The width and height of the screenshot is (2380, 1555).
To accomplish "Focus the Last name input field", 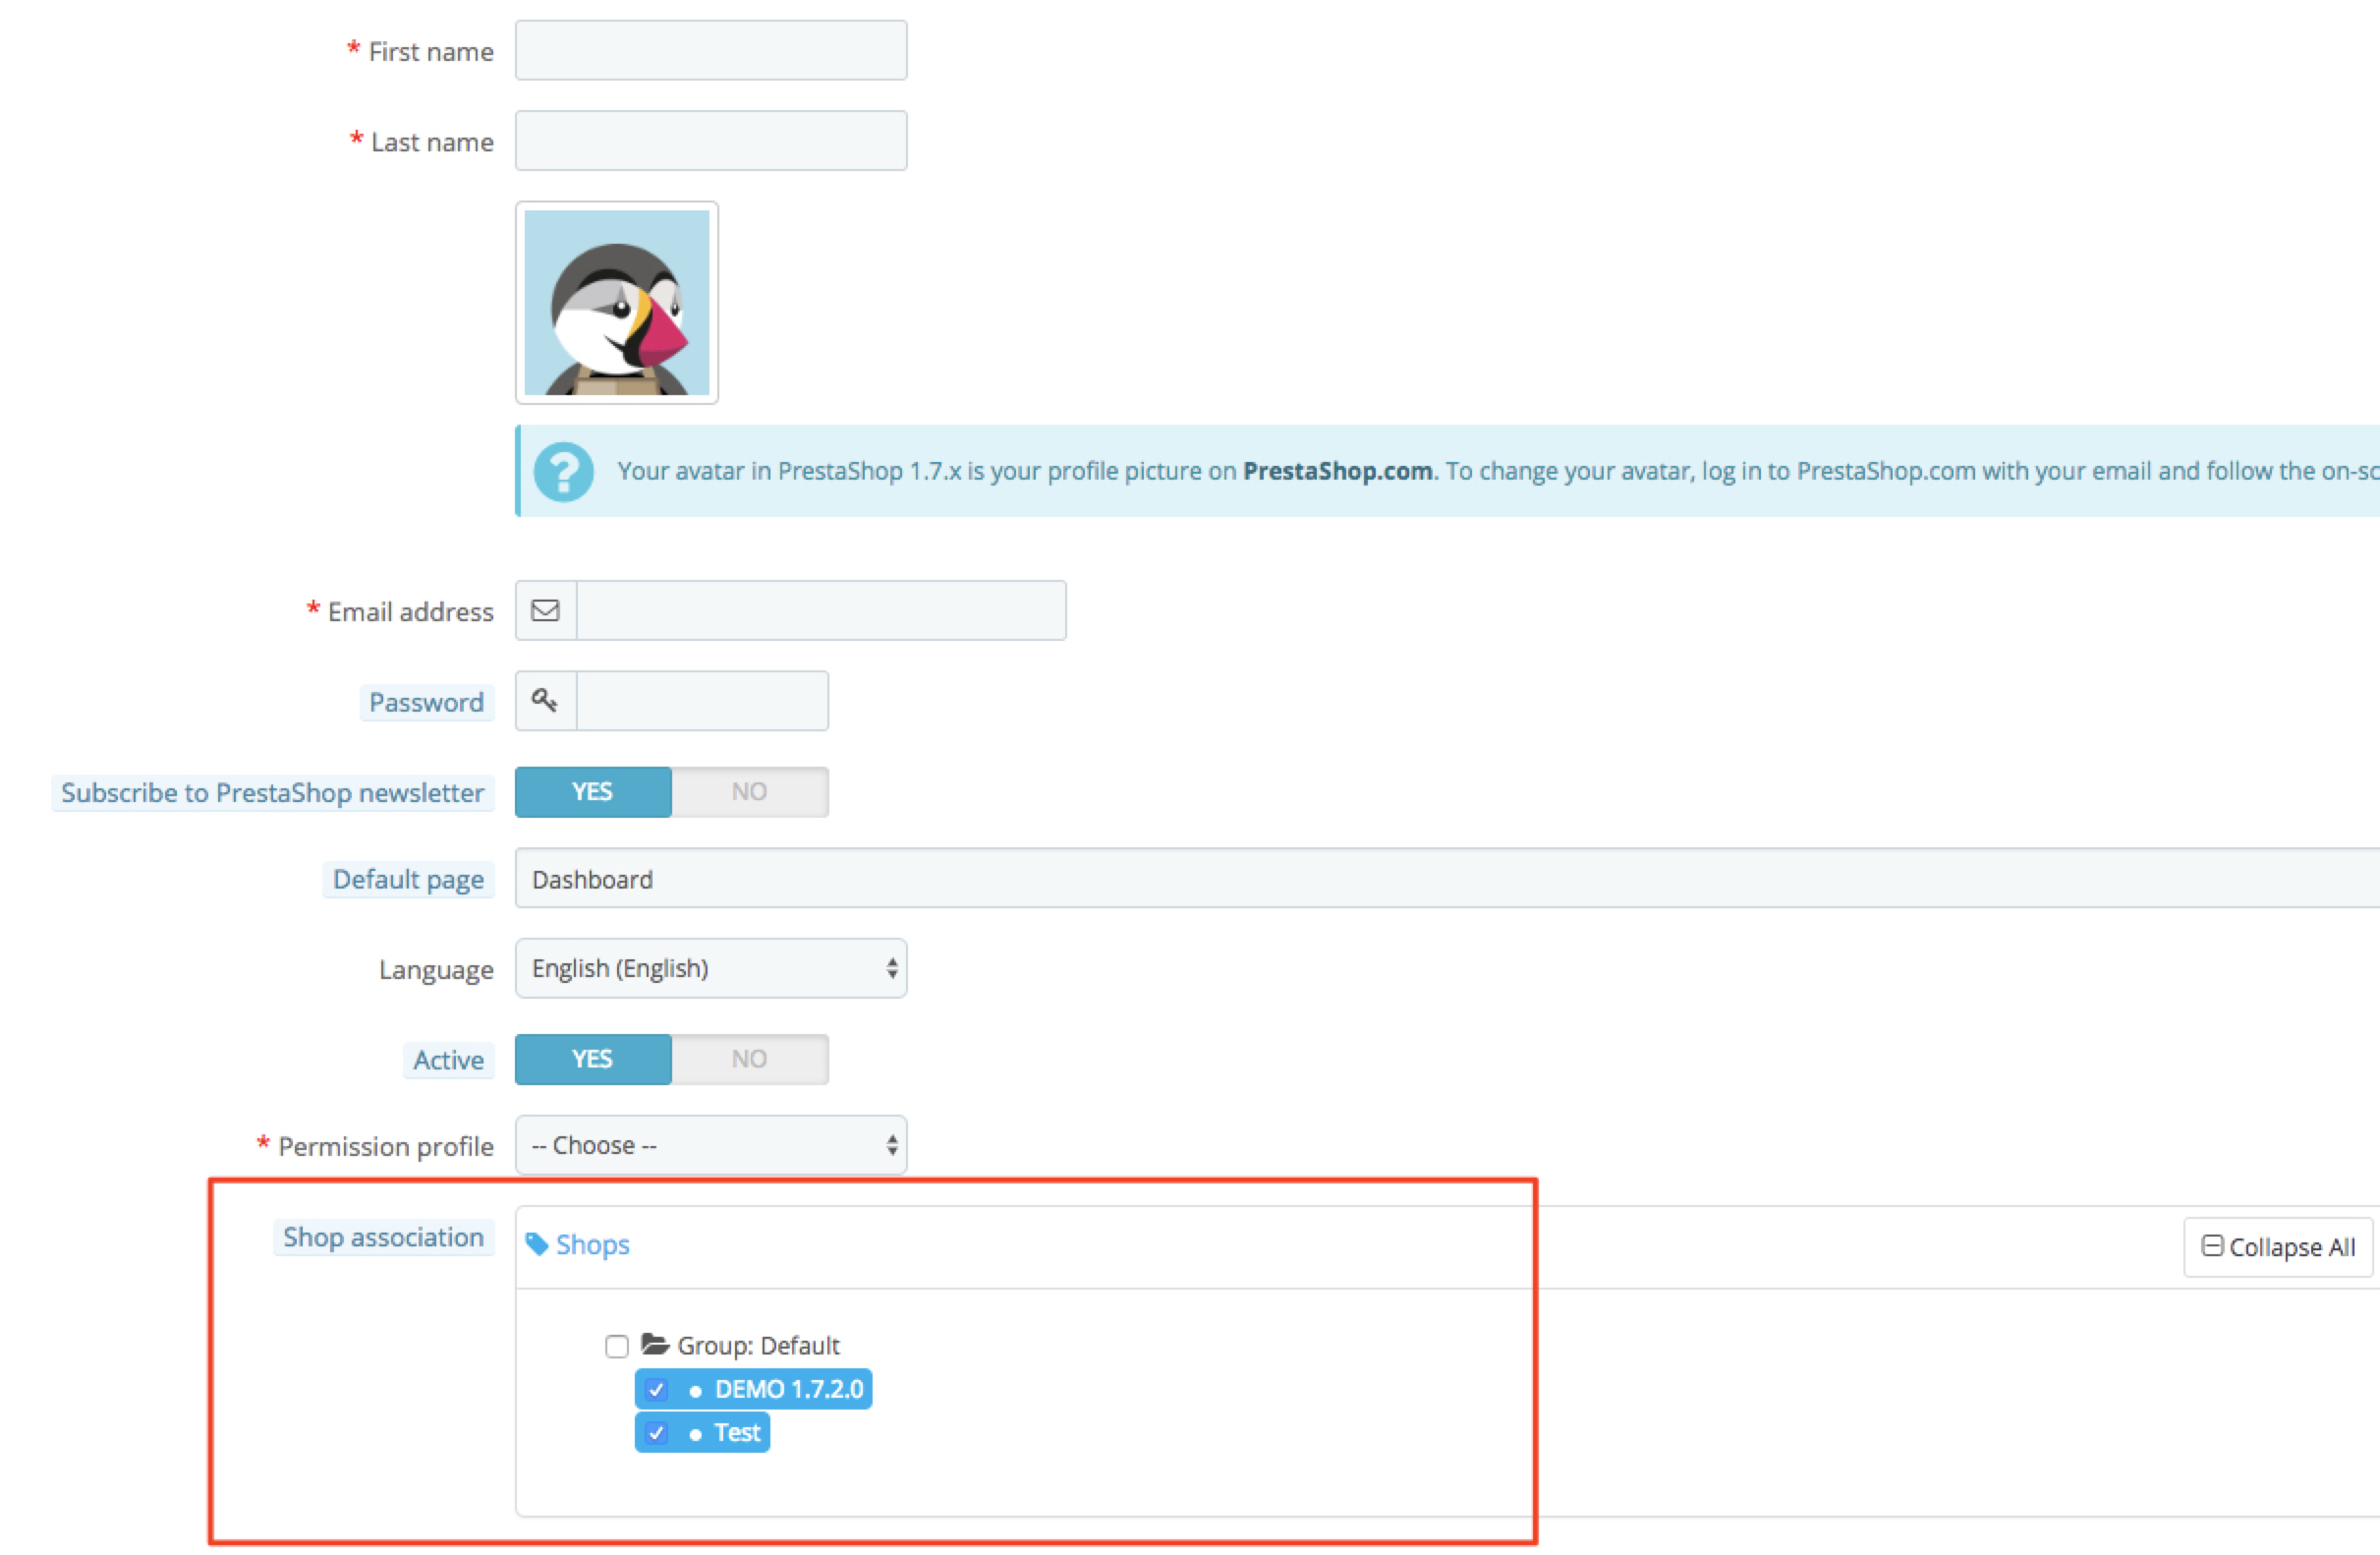I will (710, 141).
